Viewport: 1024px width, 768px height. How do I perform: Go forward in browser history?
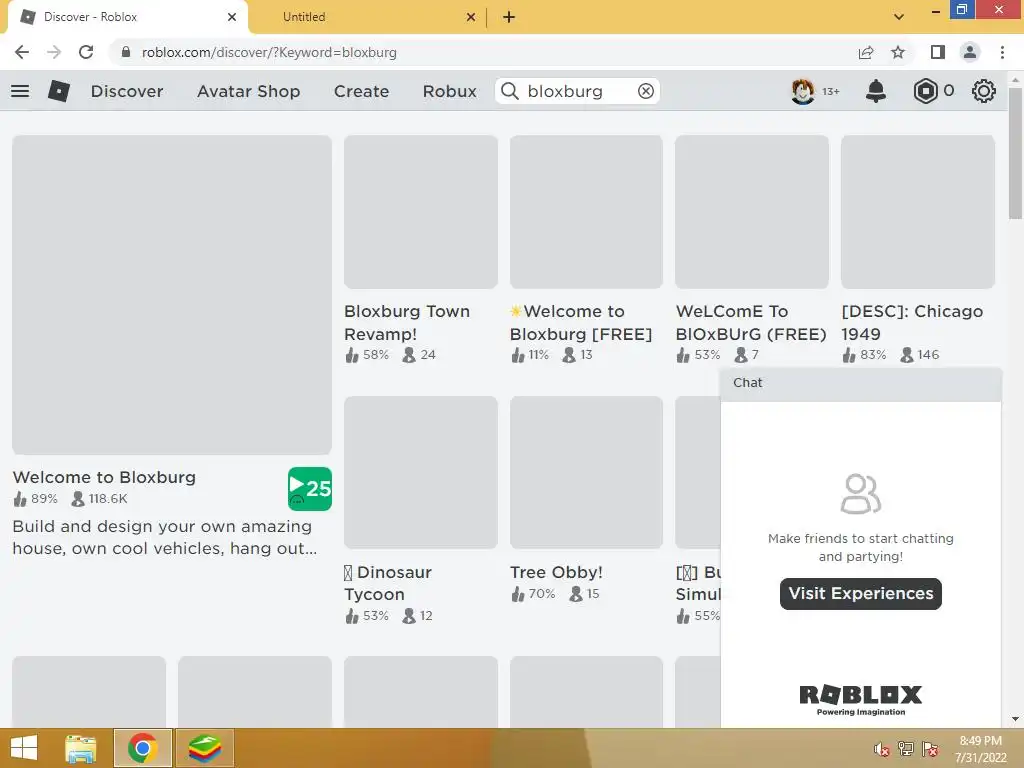pos(54,52)
